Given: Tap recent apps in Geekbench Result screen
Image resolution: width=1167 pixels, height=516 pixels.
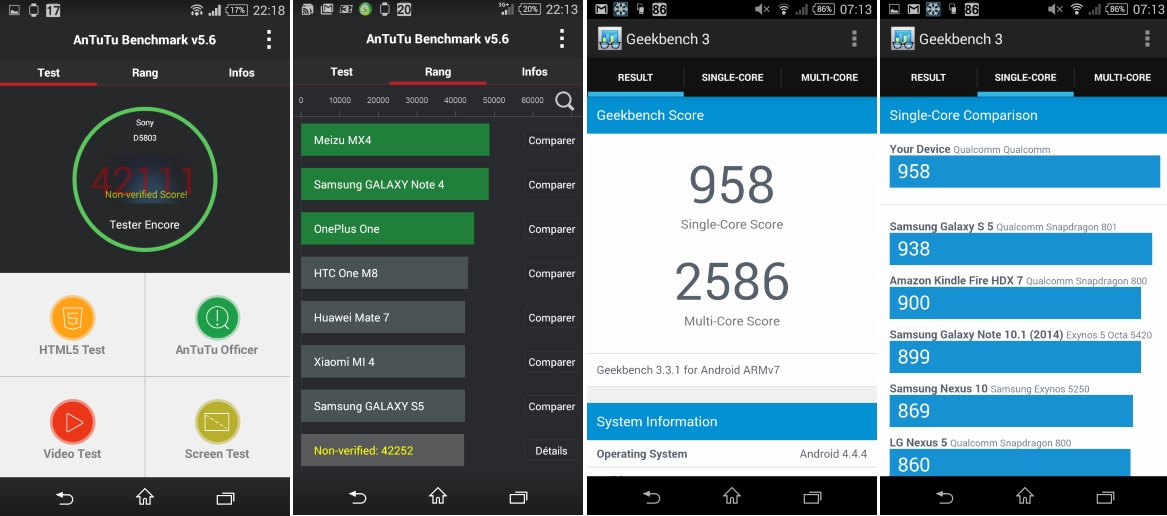Looking at the screenshot, I should click(x=812, y=497).
